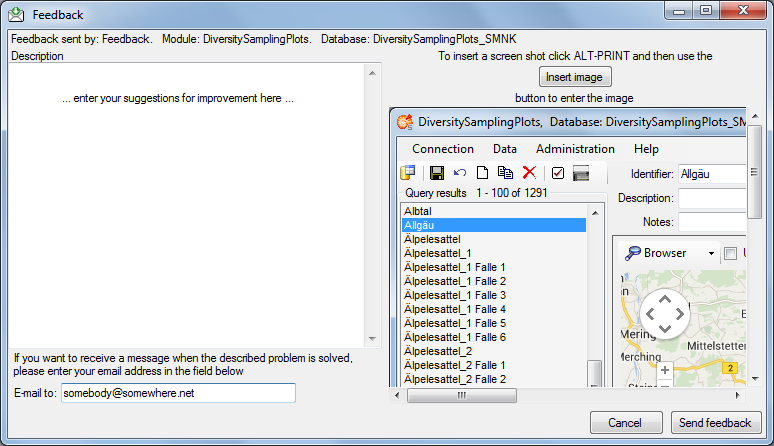
Task: Select Älpelesattel_1 Falle 4 entry
Action: pyautogui.click(x=494, y=309)
